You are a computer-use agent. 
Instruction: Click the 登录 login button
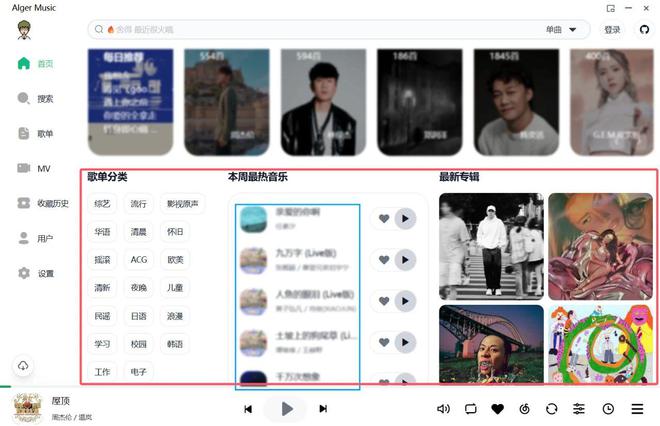tap(612, 30)
